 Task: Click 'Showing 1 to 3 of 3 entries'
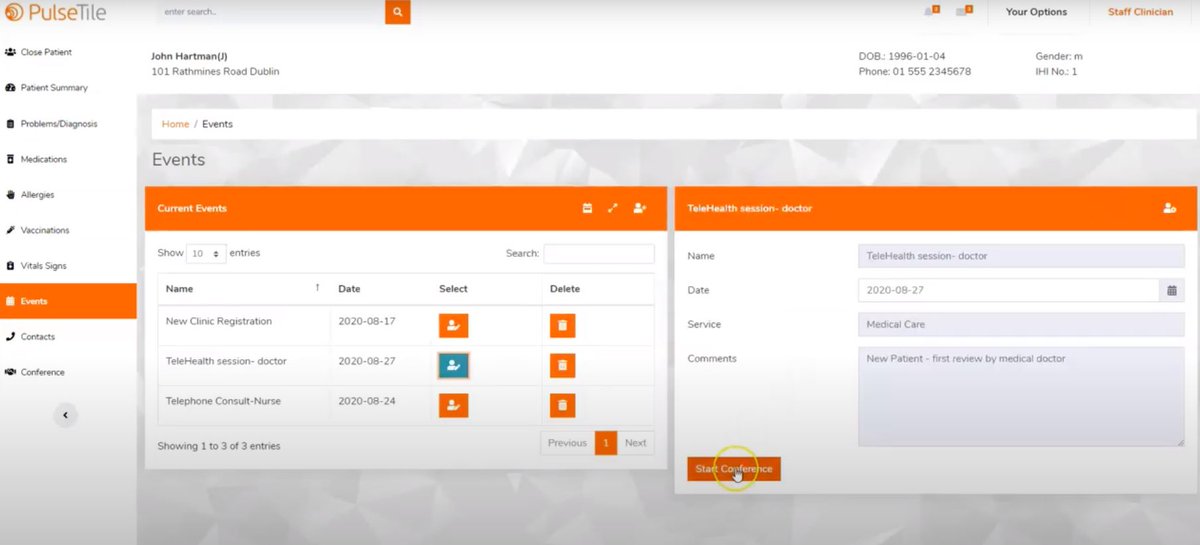tap(219, 446)
